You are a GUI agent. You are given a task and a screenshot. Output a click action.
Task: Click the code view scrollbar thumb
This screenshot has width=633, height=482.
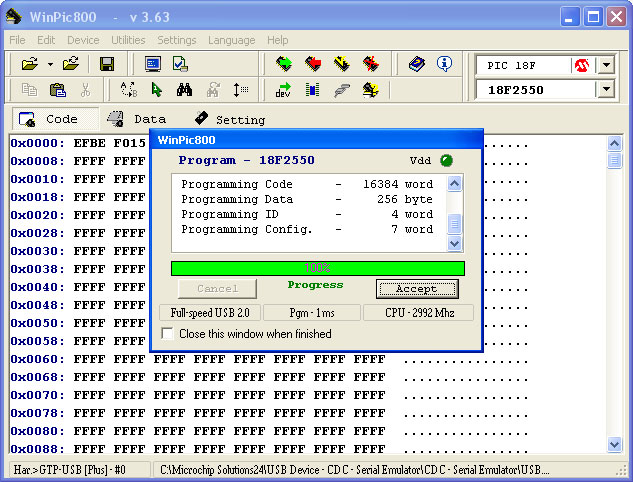click(614, 160)
